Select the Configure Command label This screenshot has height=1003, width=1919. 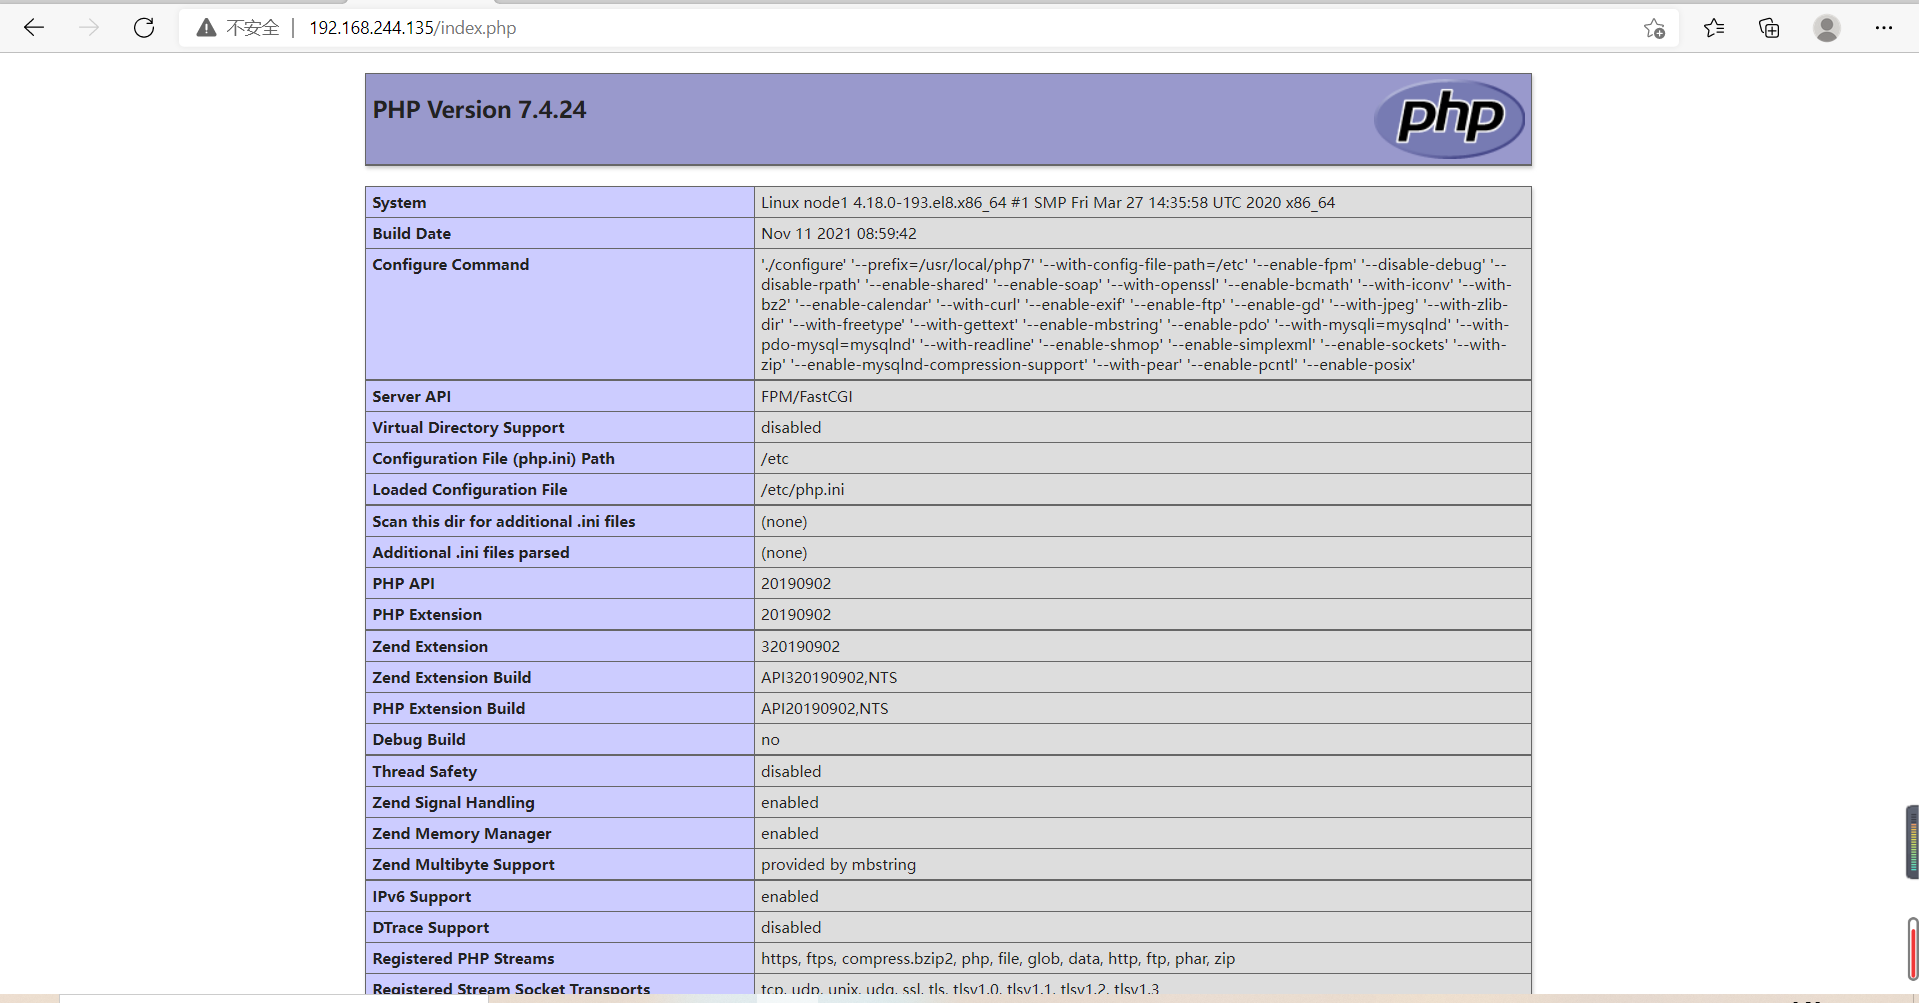point(450,264)
